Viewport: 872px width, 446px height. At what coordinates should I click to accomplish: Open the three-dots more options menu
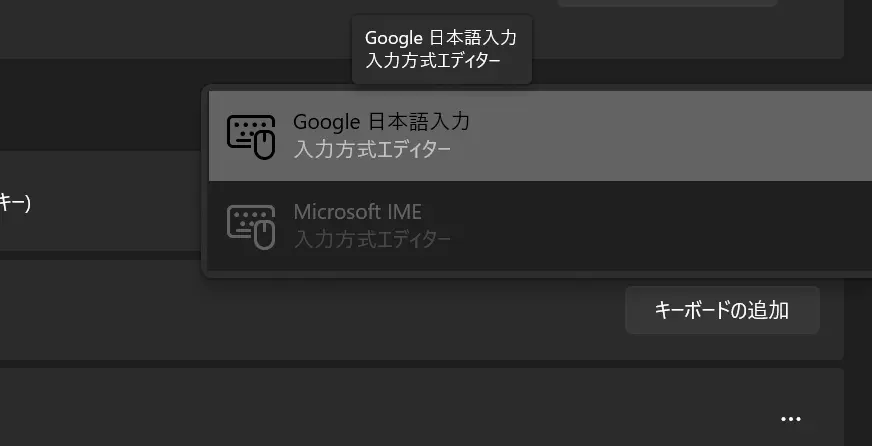coord(790,419)
